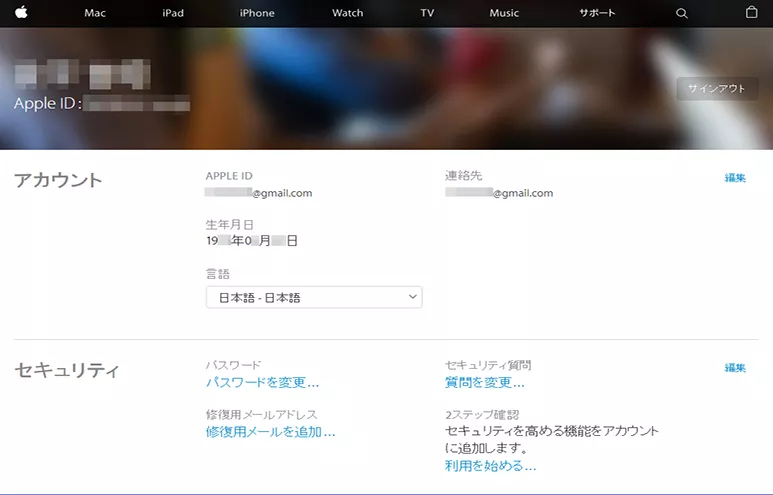Click 利用を始める under 2ステップ確認
The width and height of the screenshot is (773, 495).
tap(490, 466)
